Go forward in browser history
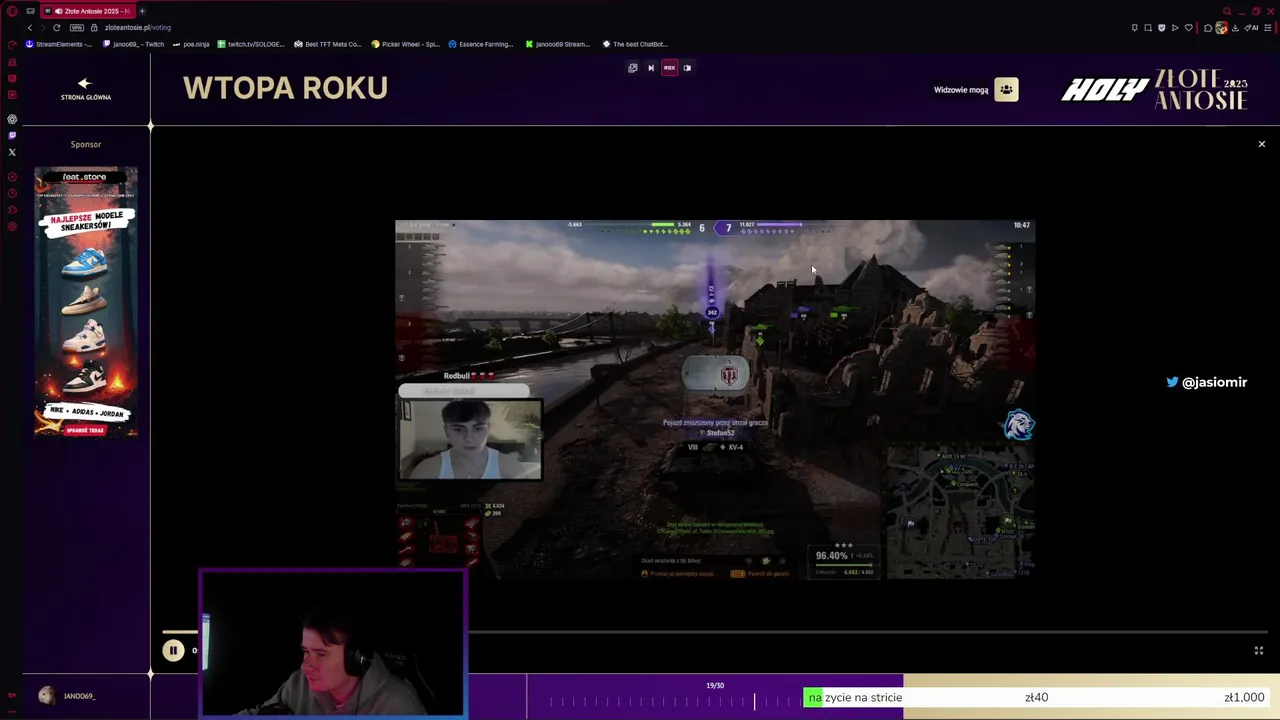This screenshot has width=1280, height=720. (x=43, y=27)
